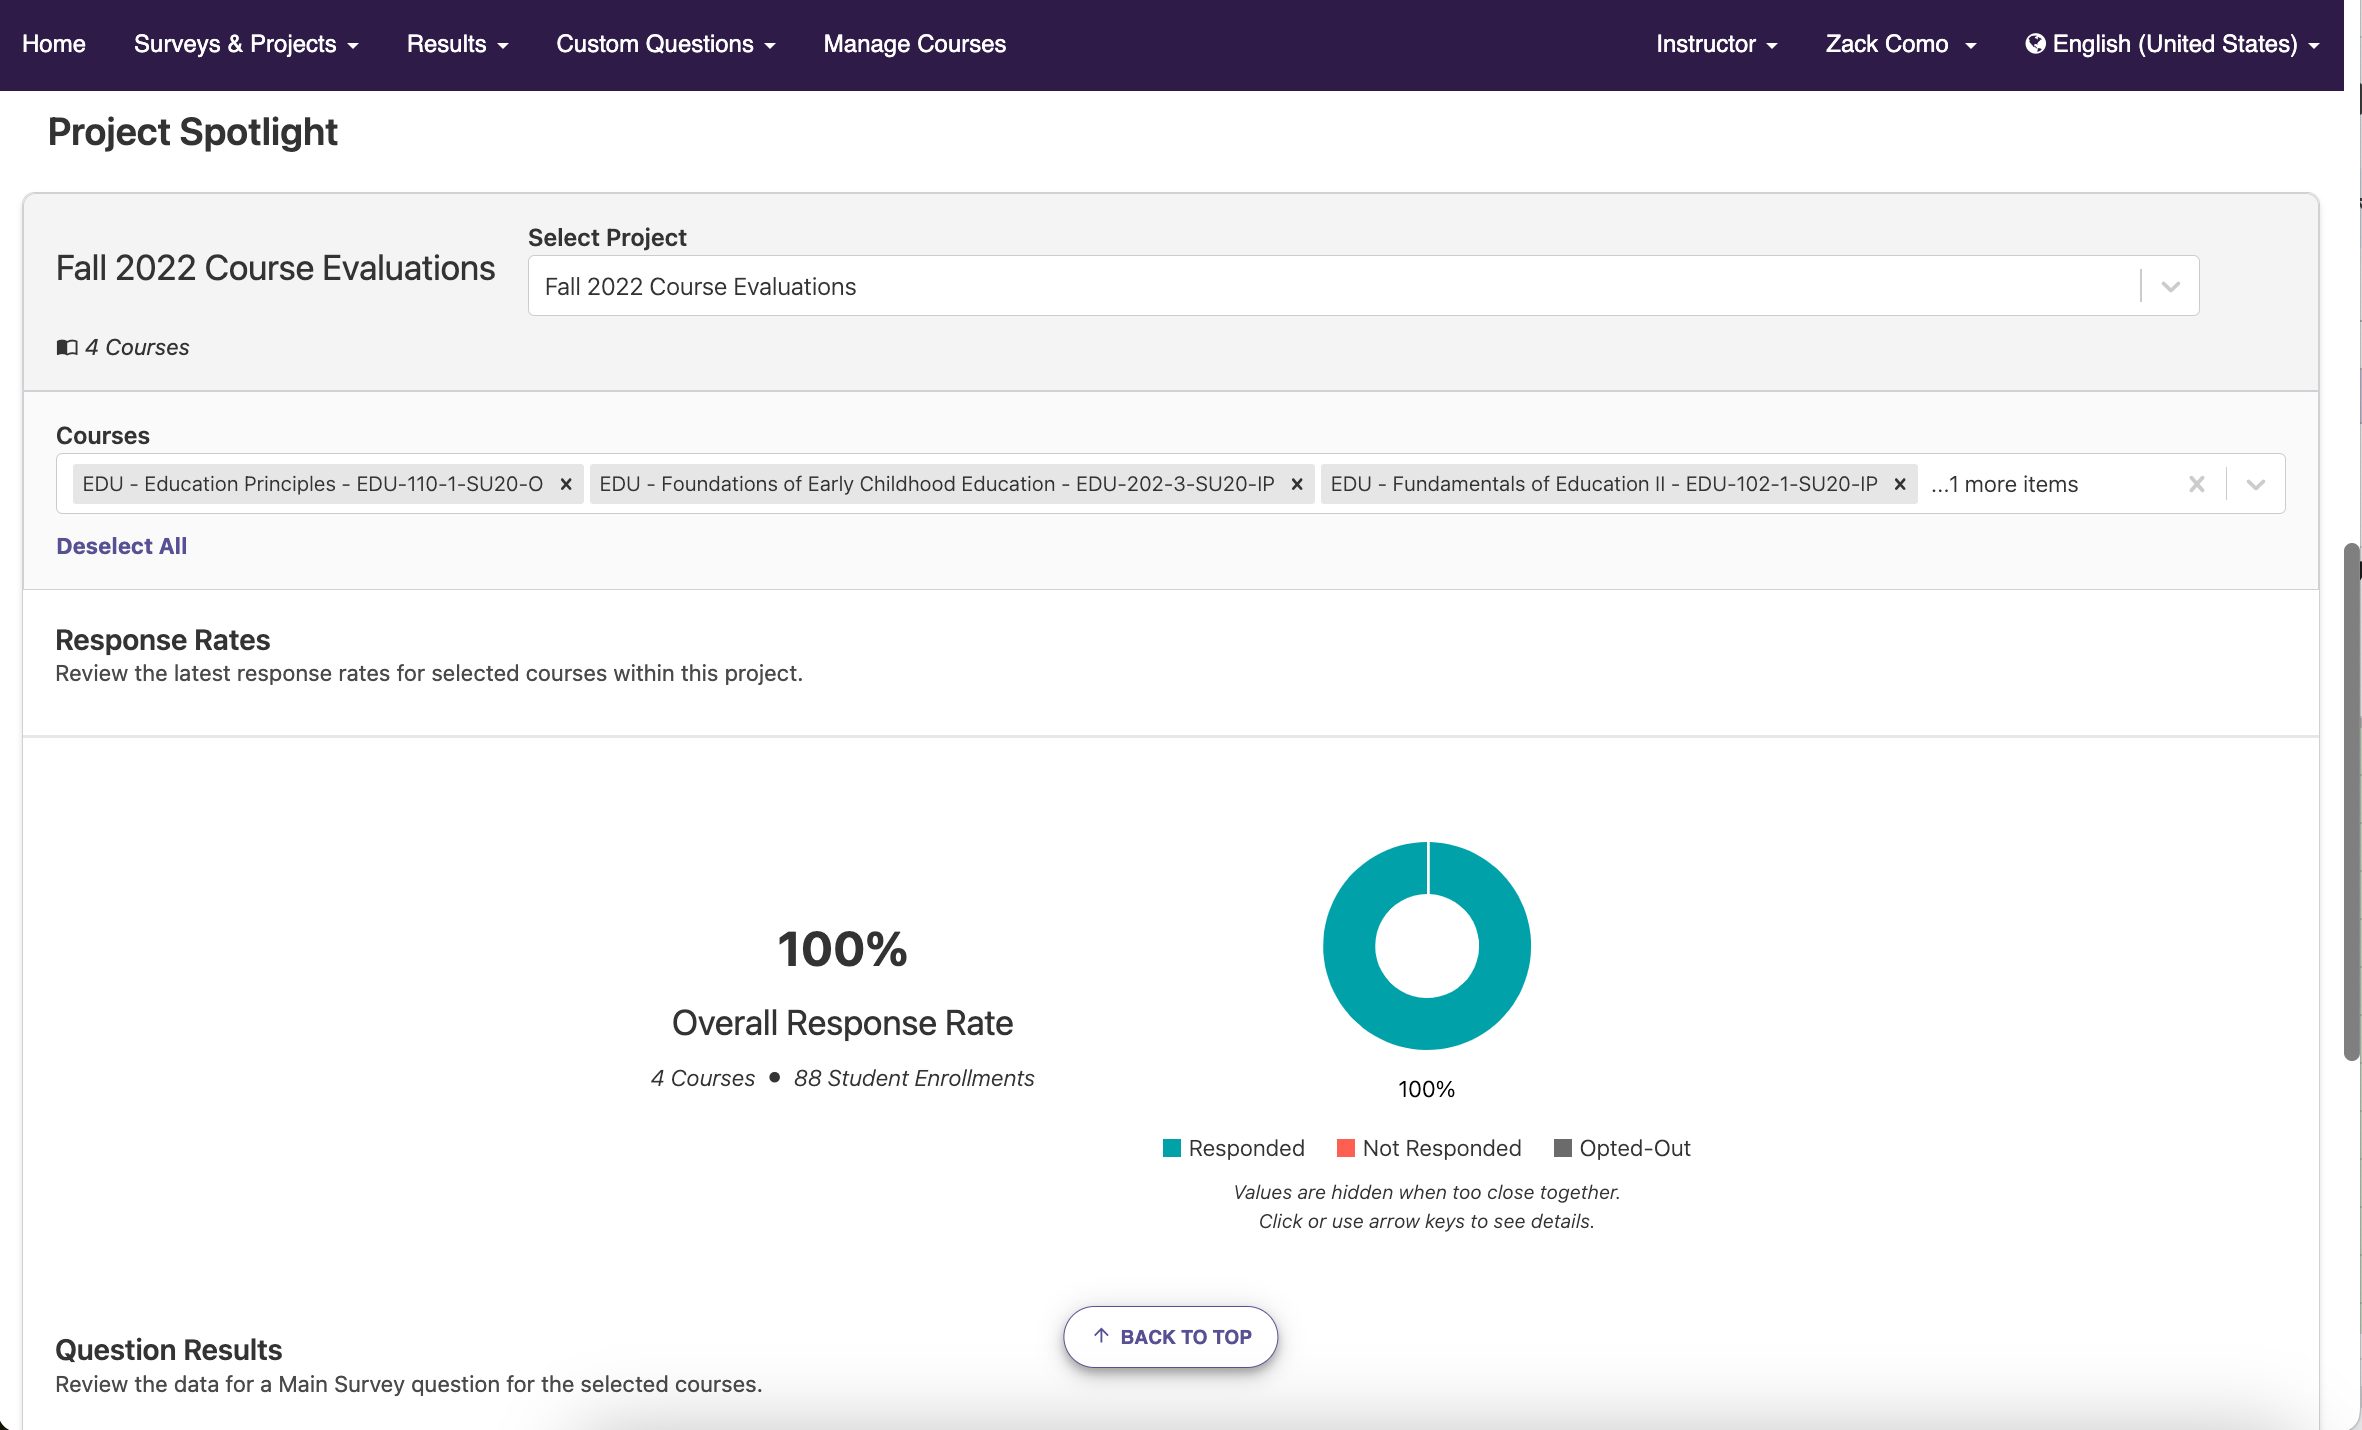This screenshot has width=2362, height=1430.
Task: Remove the EDU-102-1-SU20-IP course chip
Action: [1900, 484]
